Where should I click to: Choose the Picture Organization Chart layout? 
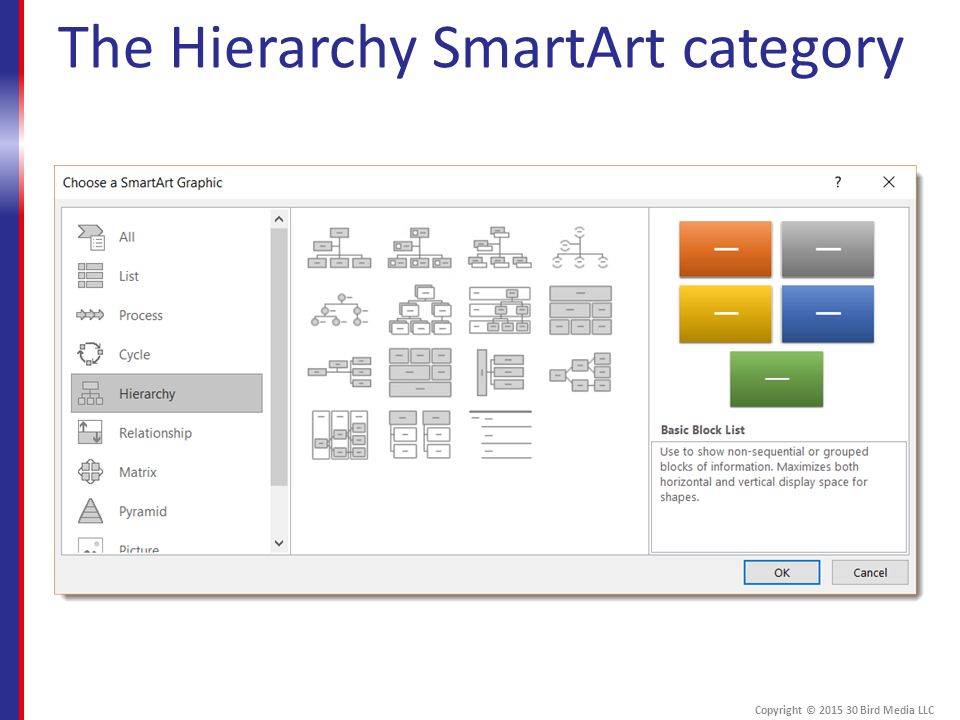[x=419, y=248]
